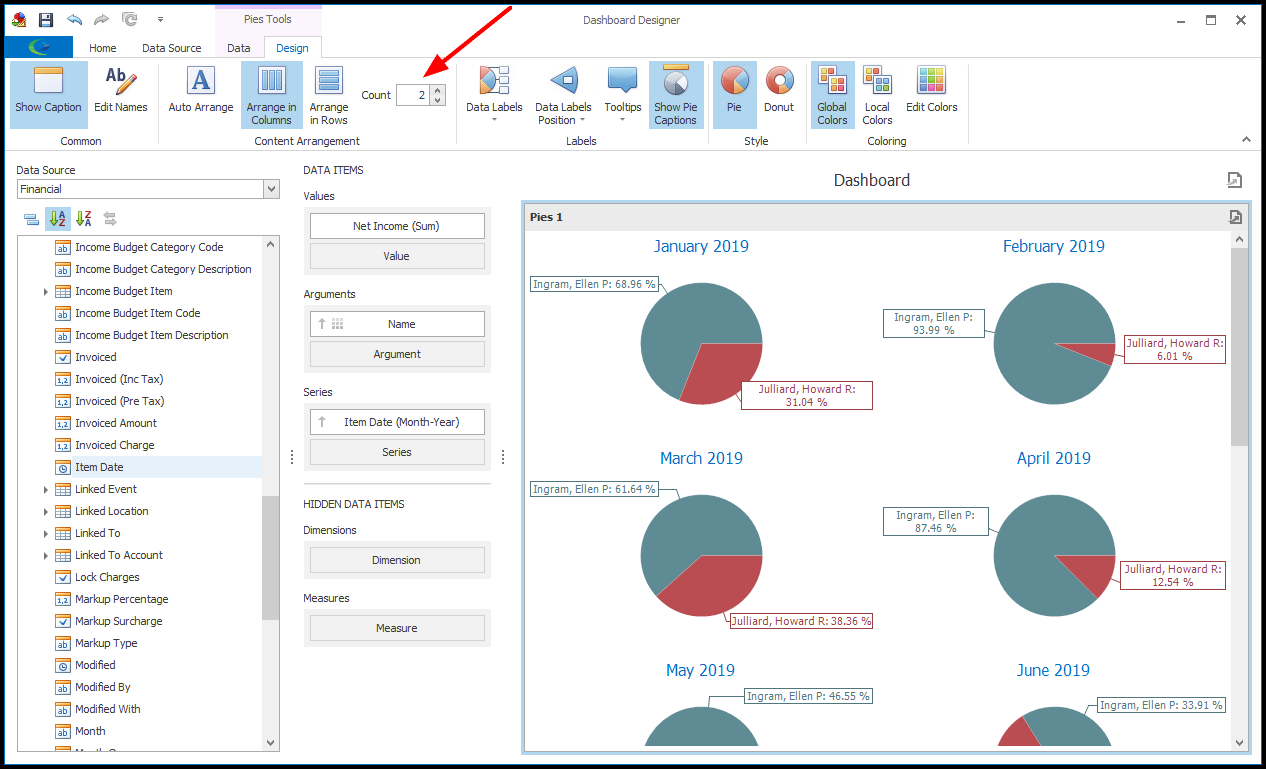The image size is (1266, 769).
Task: Undo last action in quick access toolbar
Action: tap(74, 19)
